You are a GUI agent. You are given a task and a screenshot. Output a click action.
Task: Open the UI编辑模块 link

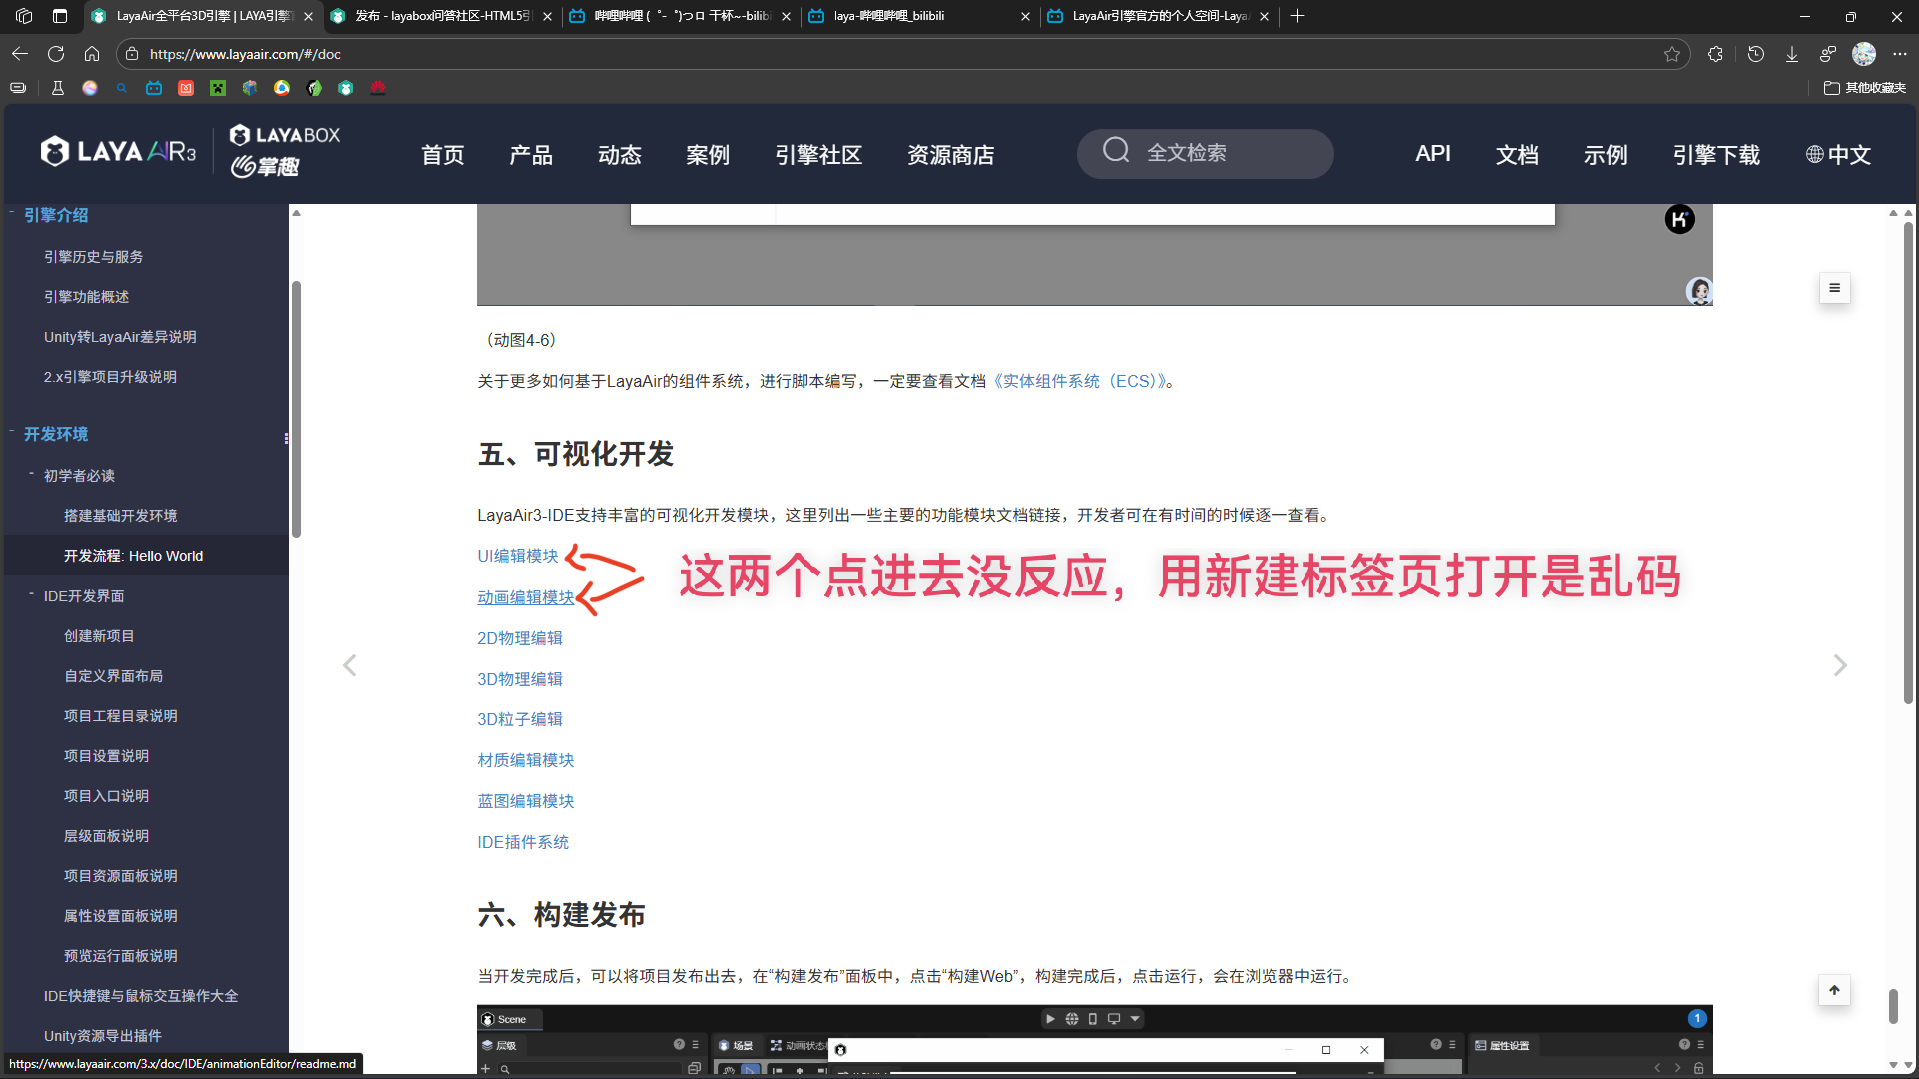(517, 556)
